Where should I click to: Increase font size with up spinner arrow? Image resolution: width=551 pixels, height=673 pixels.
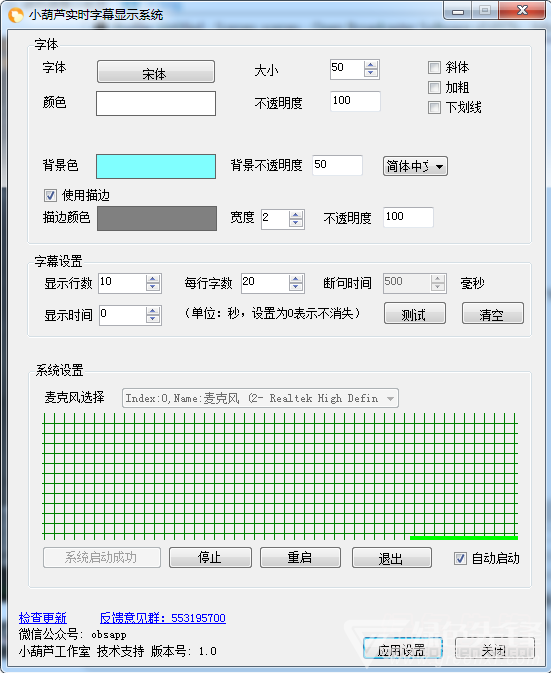click(371, 64)
